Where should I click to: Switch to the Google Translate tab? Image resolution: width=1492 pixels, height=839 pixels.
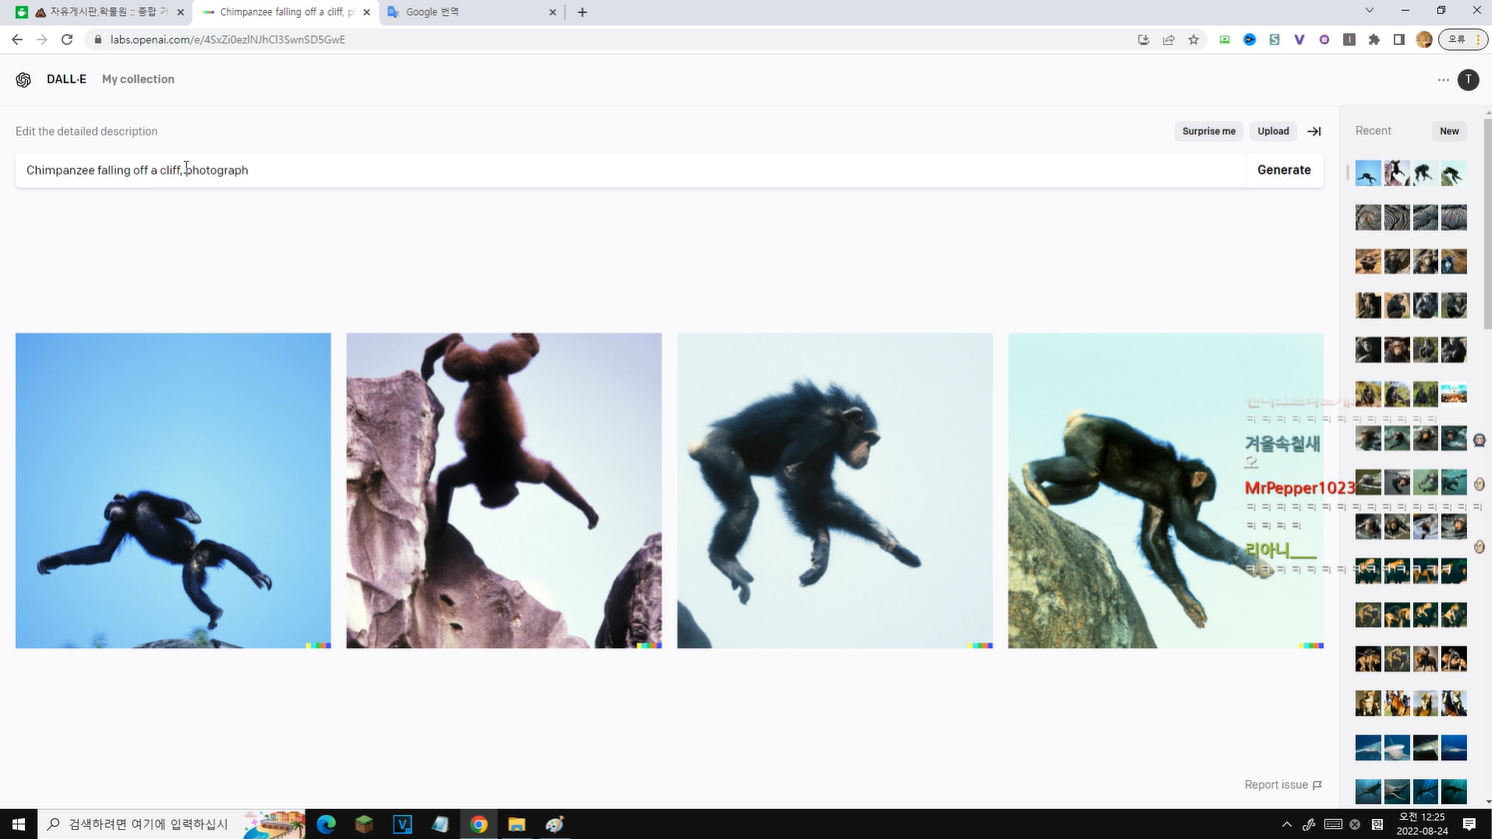(470, 12)
